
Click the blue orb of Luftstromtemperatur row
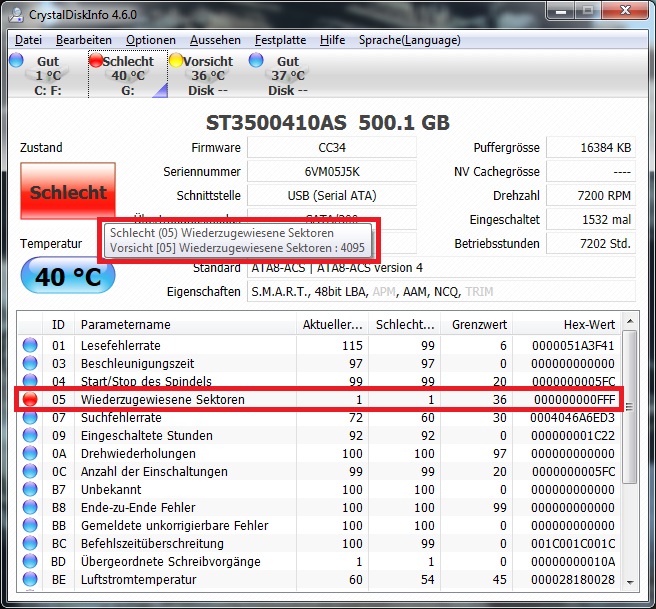tap(30, 579)
